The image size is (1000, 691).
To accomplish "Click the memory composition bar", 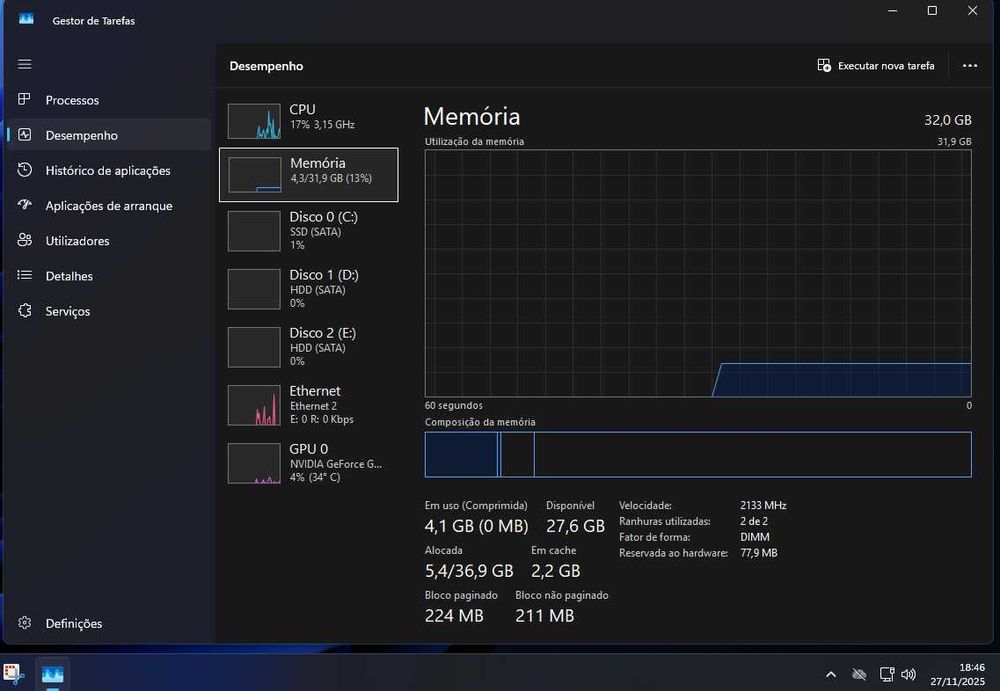I will (x=698, y=454).
